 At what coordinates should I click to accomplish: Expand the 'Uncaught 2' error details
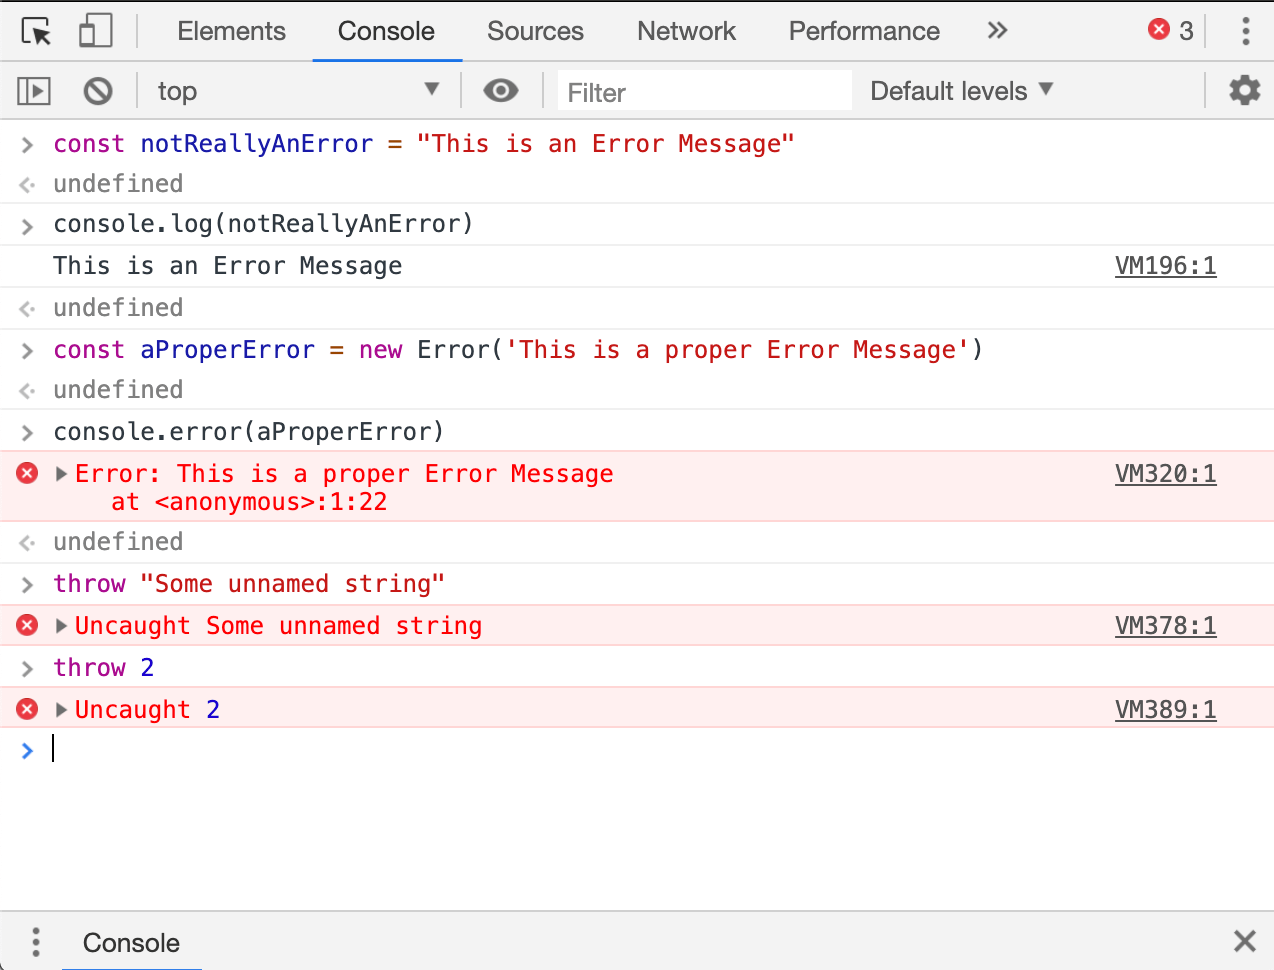(61, 709)
